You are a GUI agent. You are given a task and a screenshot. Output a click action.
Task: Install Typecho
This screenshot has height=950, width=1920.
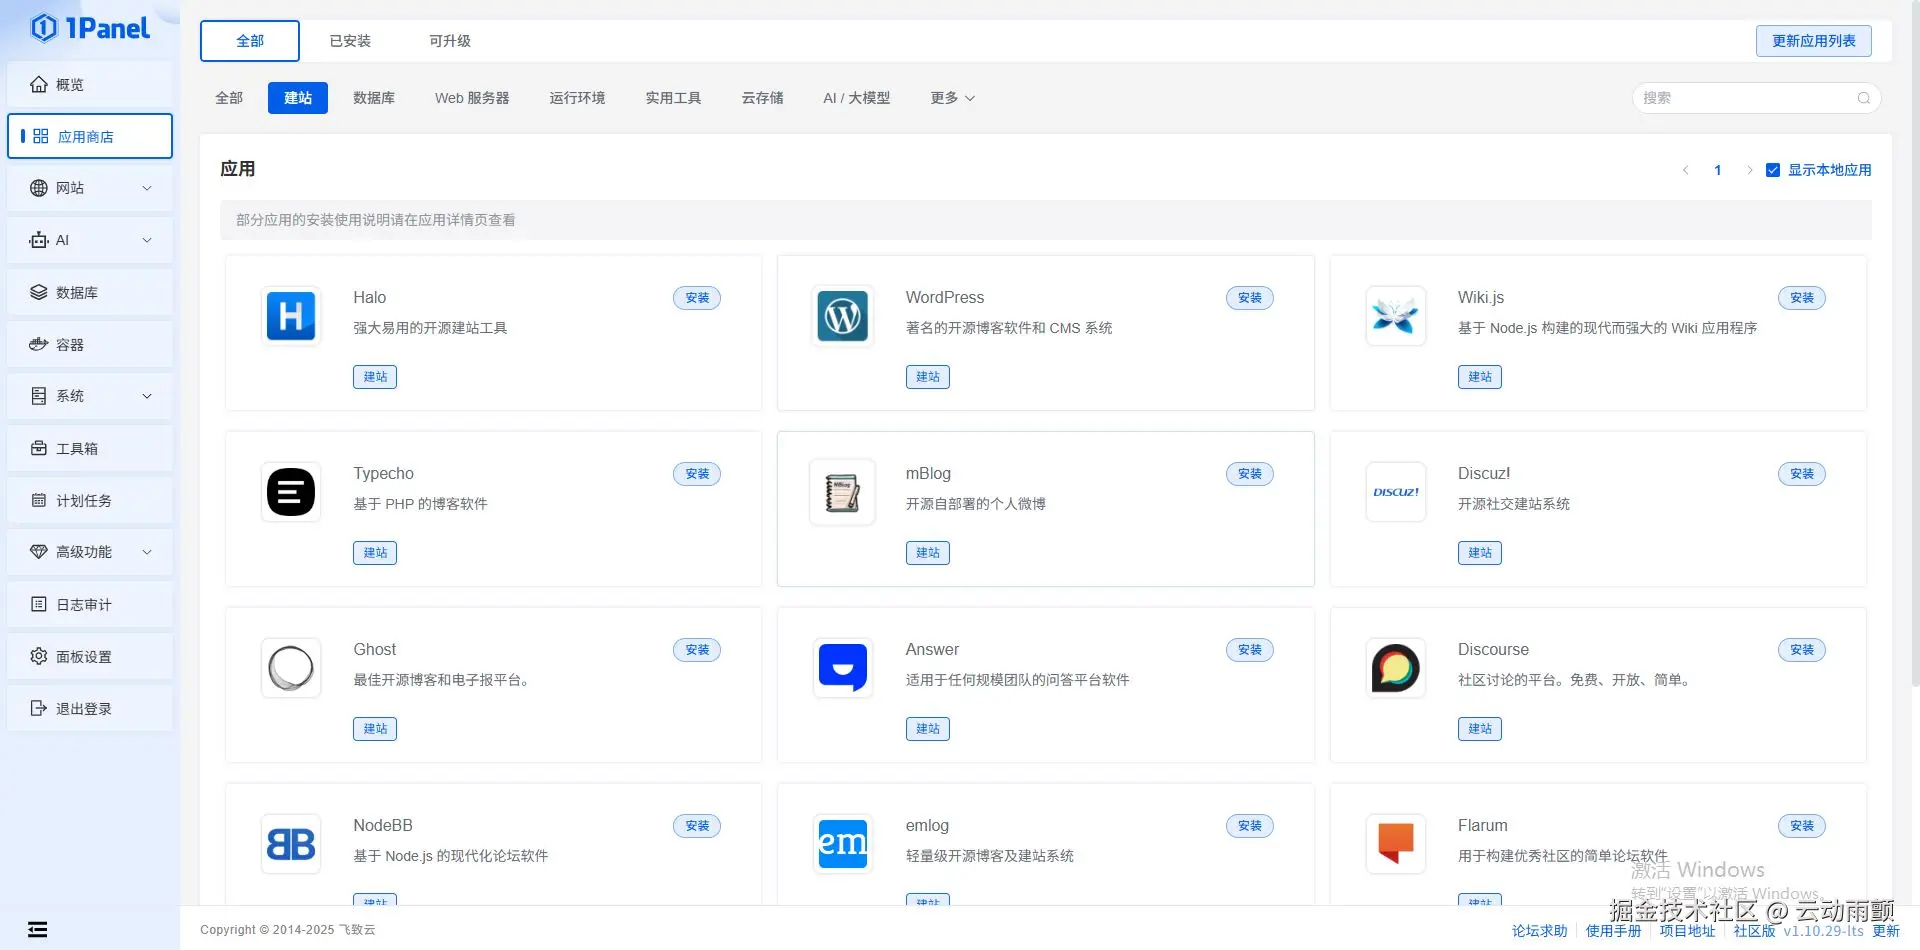point(697,474)
